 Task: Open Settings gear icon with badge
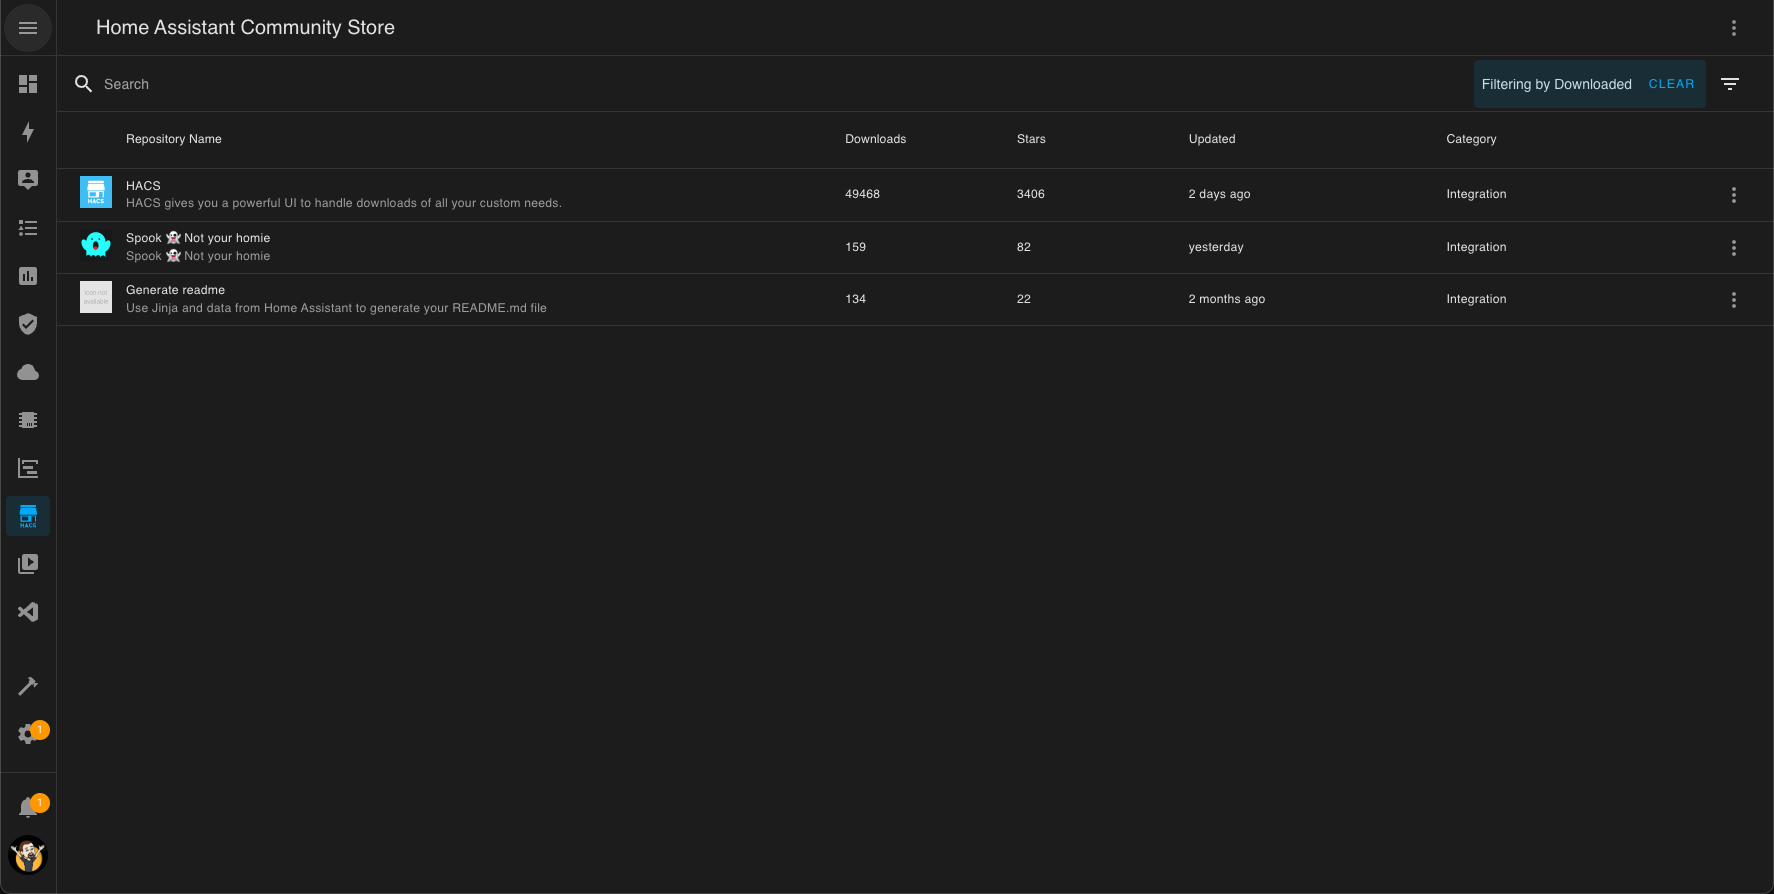[x=28, y=734]
